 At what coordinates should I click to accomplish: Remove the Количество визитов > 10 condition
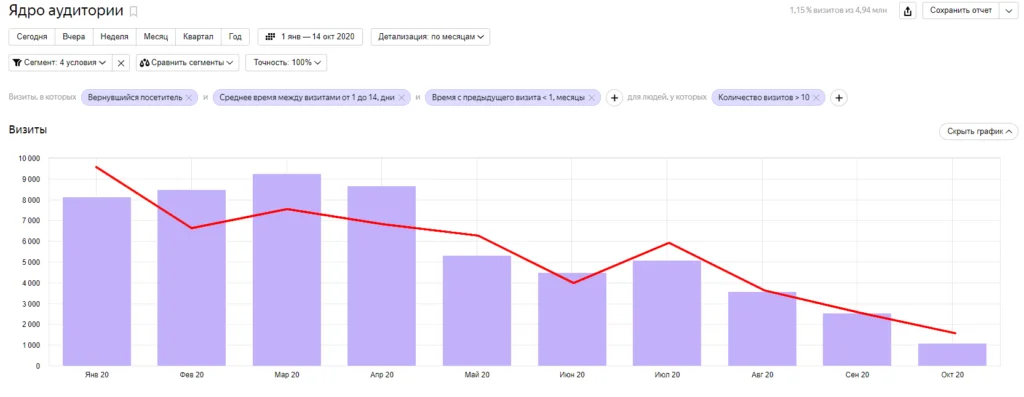point(816,98)
